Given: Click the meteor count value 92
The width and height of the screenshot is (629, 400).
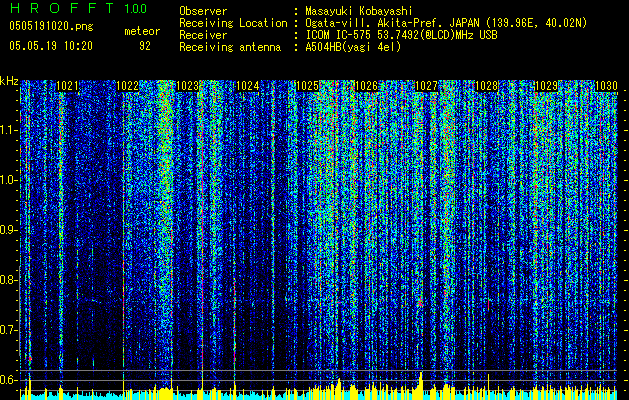Looking at the screenshot, I should (x=145, y=46).
